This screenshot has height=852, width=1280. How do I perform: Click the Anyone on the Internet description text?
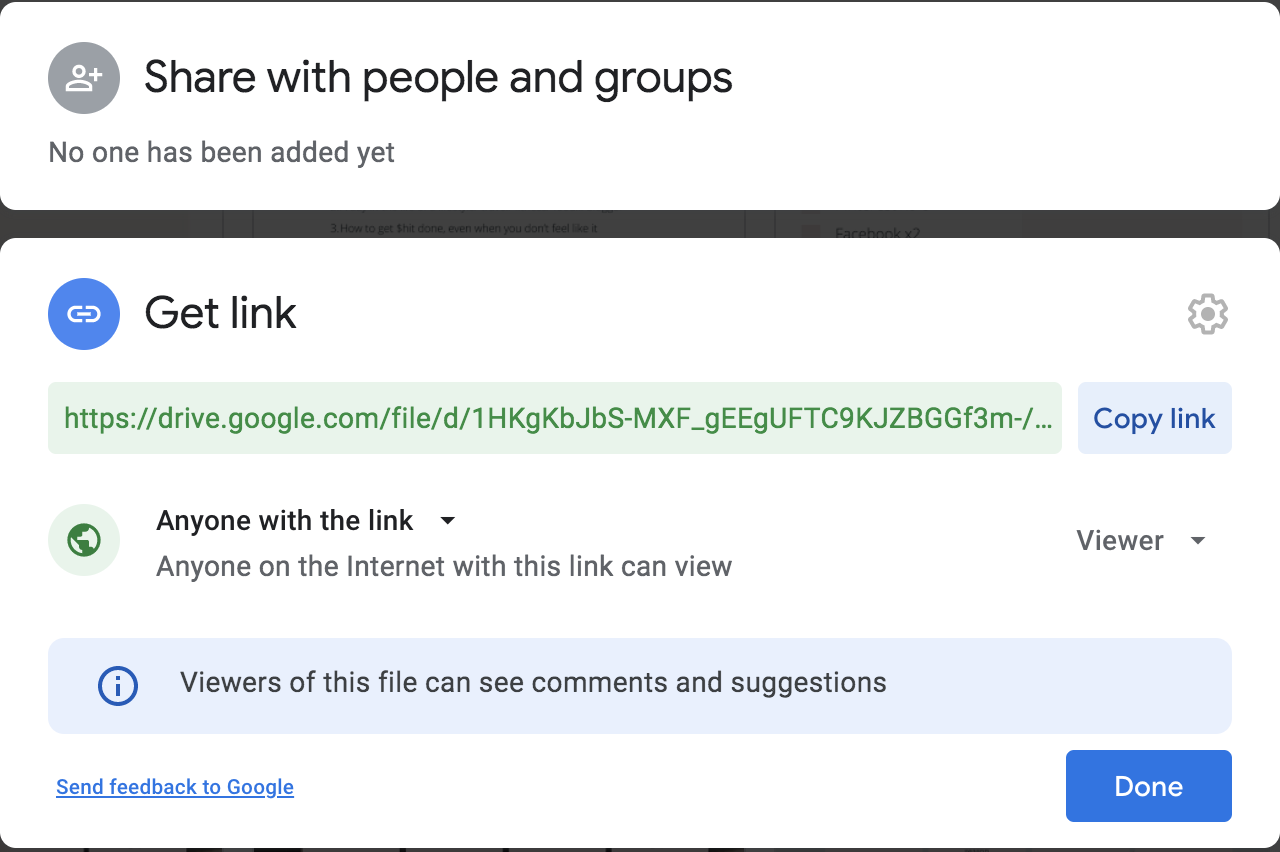click(x=444, y=567)
